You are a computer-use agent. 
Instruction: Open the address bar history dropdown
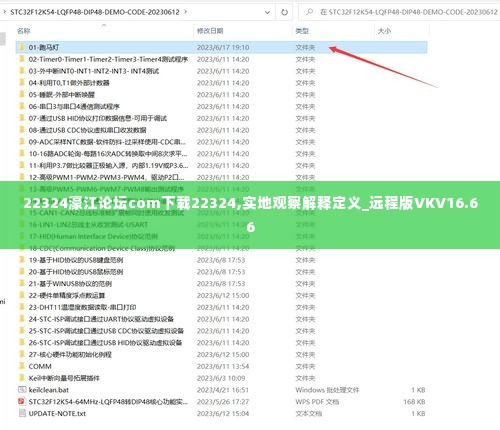tap(267, 13)
